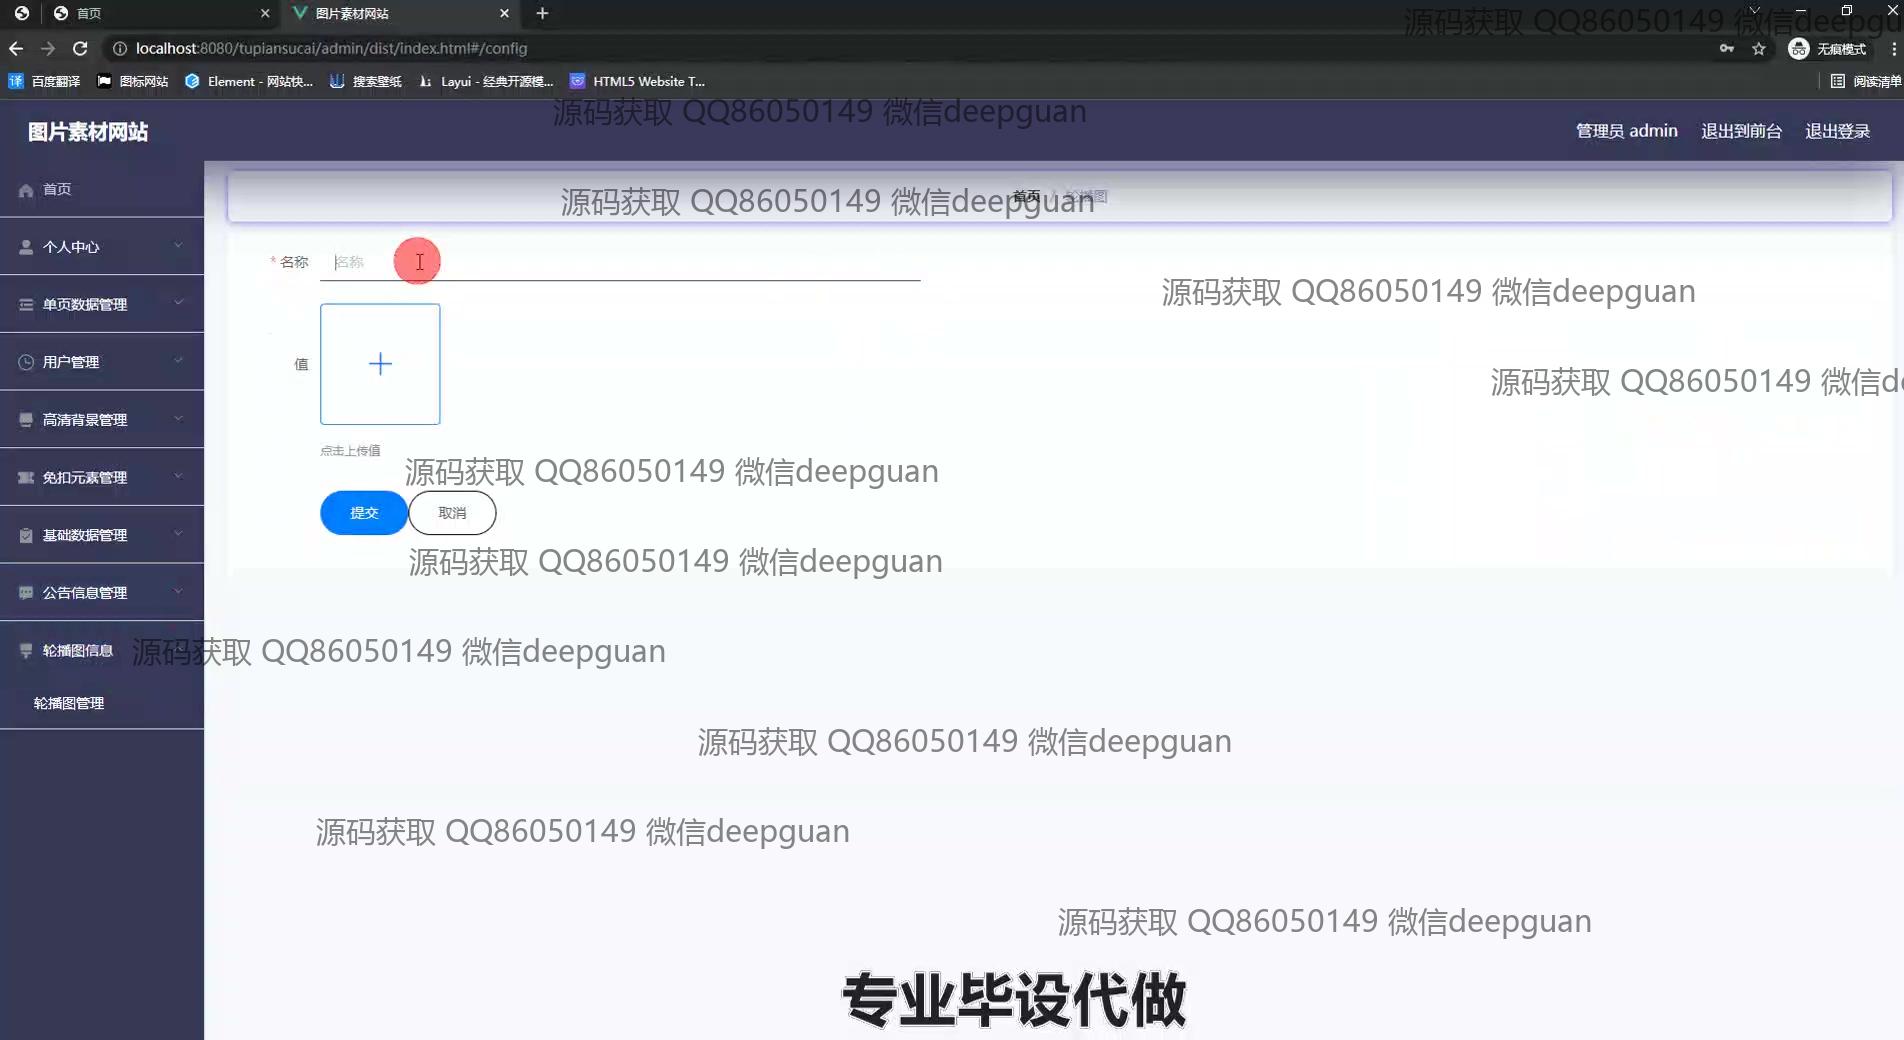This screenshot has width=1904, height=1040.
Task: Click the browser forward arrow
Action: tap(48, 48)
